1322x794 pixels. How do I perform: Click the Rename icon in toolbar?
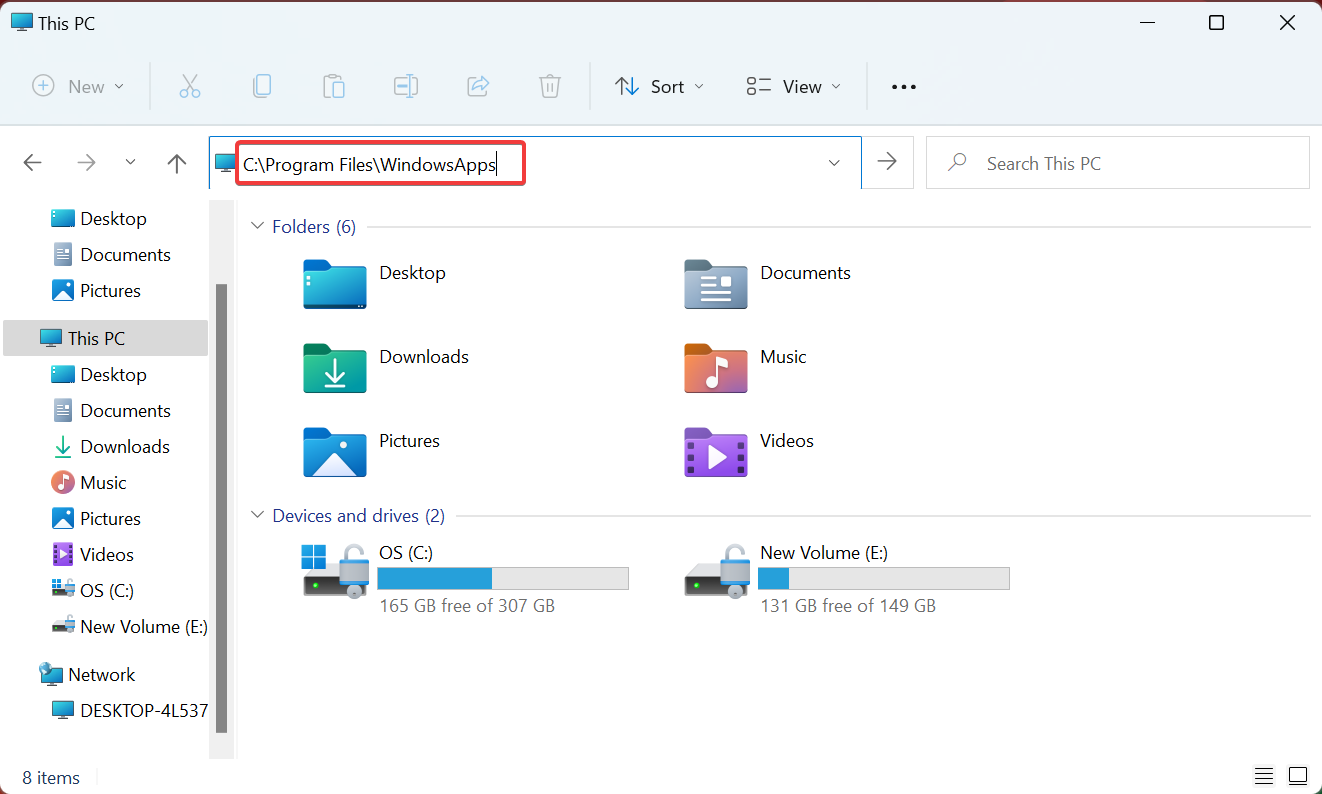coord(406,86)
